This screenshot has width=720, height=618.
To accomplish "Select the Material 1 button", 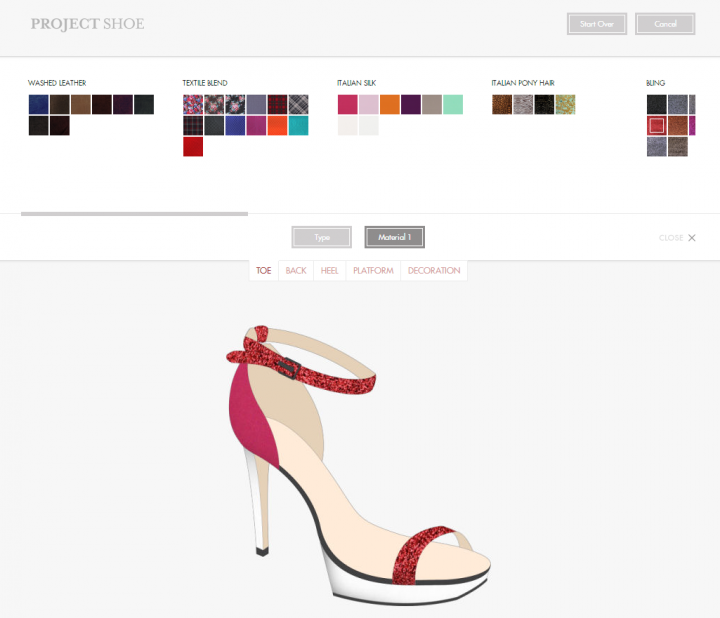I will 394,237.
